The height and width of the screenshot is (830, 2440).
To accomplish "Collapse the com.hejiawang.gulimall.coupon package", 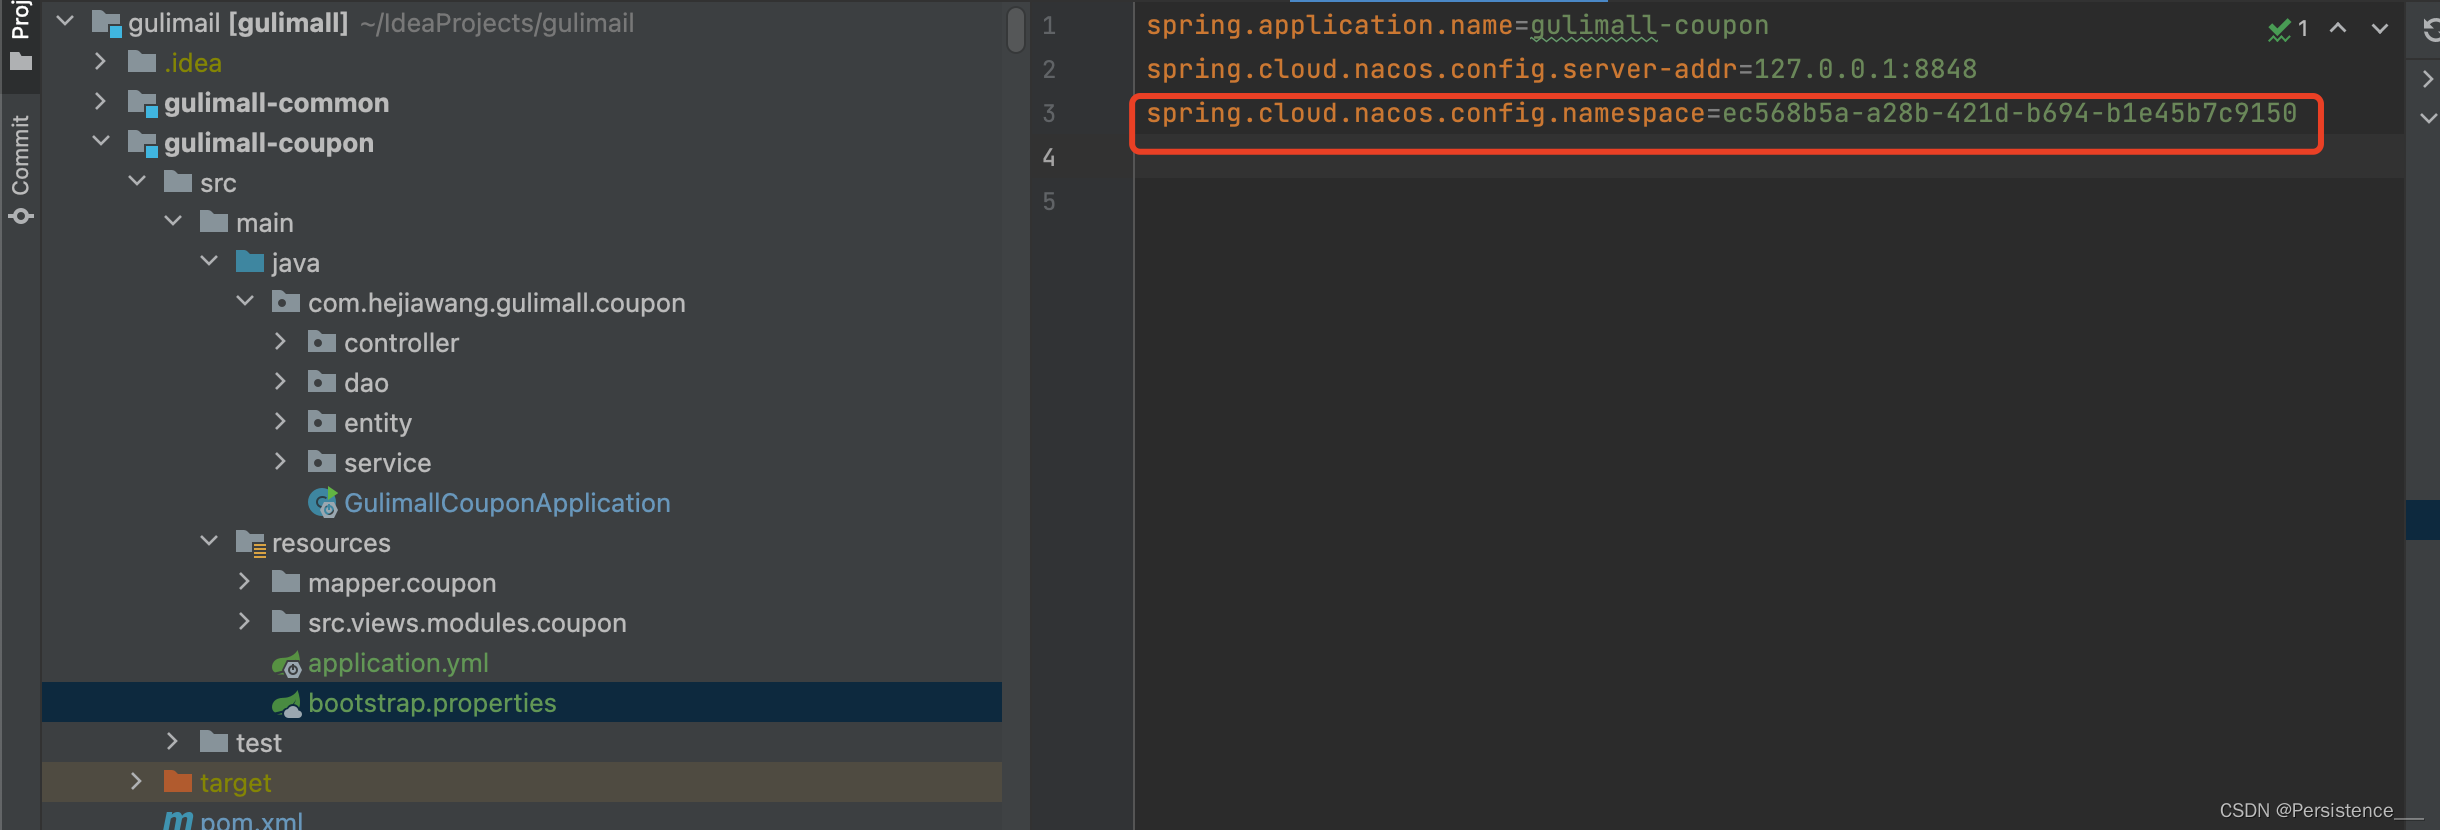I will pos(245,302).
